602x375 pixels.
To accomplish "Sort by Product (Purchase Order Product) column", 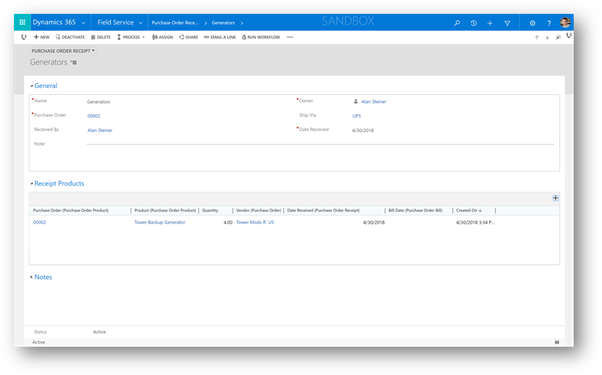I will (165, 210).
